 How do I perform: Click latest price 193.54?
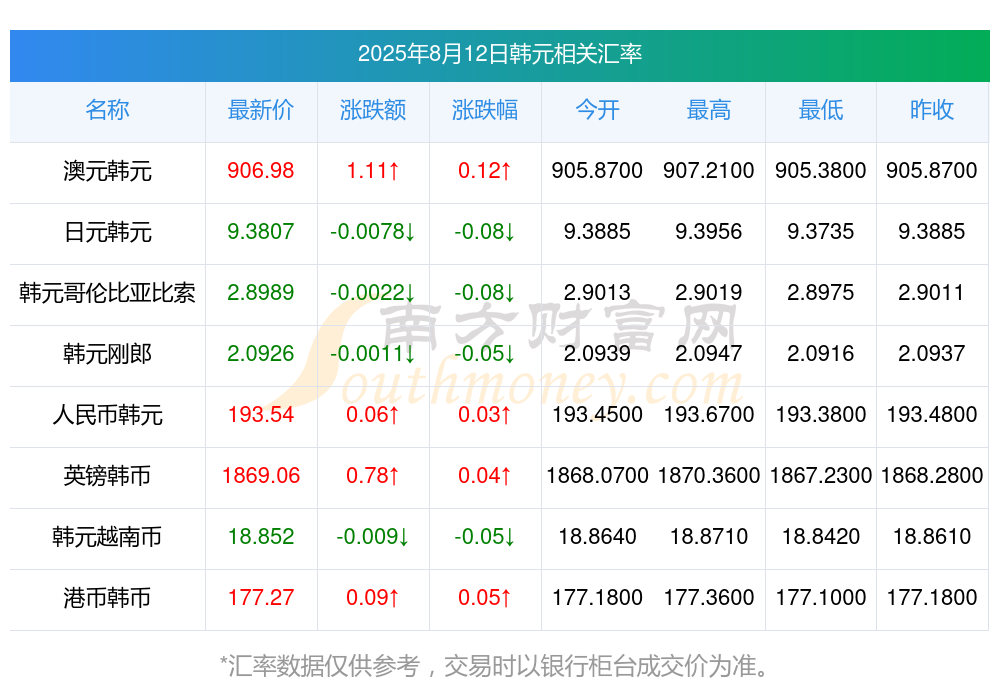pos(261,415)
